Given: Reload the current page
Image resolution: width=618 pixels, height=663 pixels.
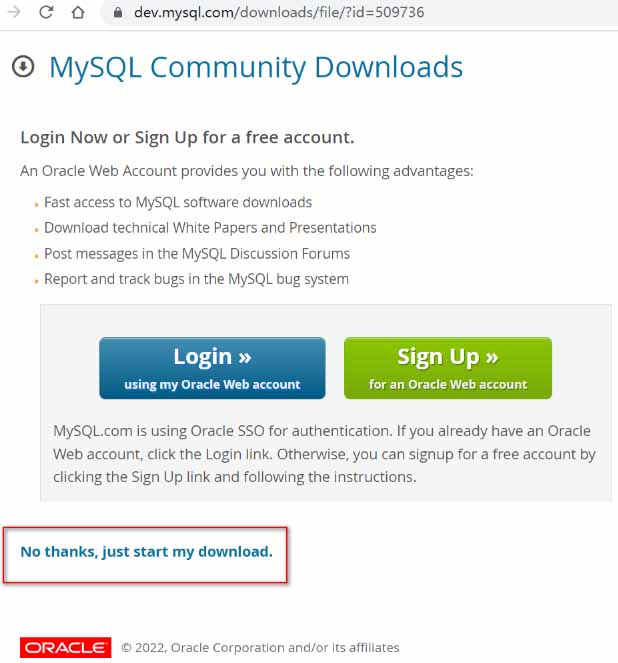Looking at the screenshot, I should point(46,13).
